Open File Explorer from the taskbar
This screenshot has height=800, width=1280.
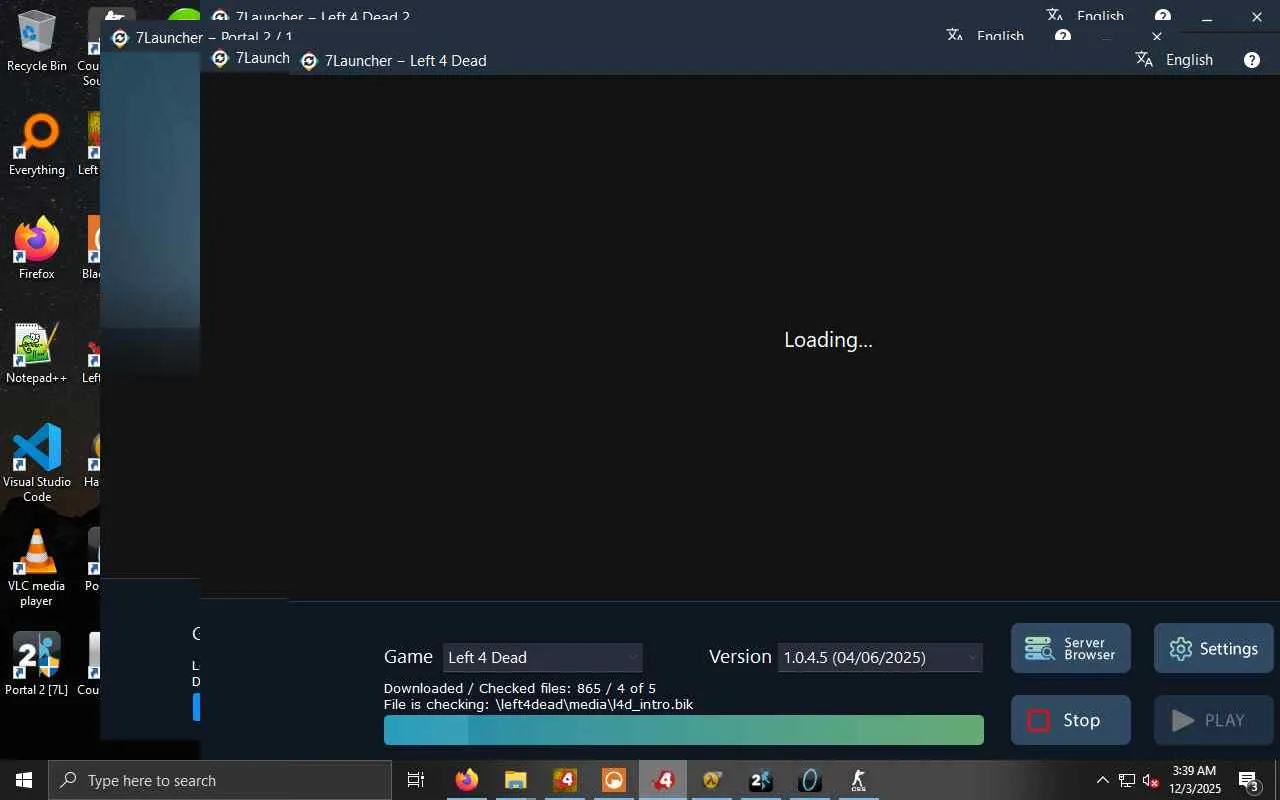point(515,780)
